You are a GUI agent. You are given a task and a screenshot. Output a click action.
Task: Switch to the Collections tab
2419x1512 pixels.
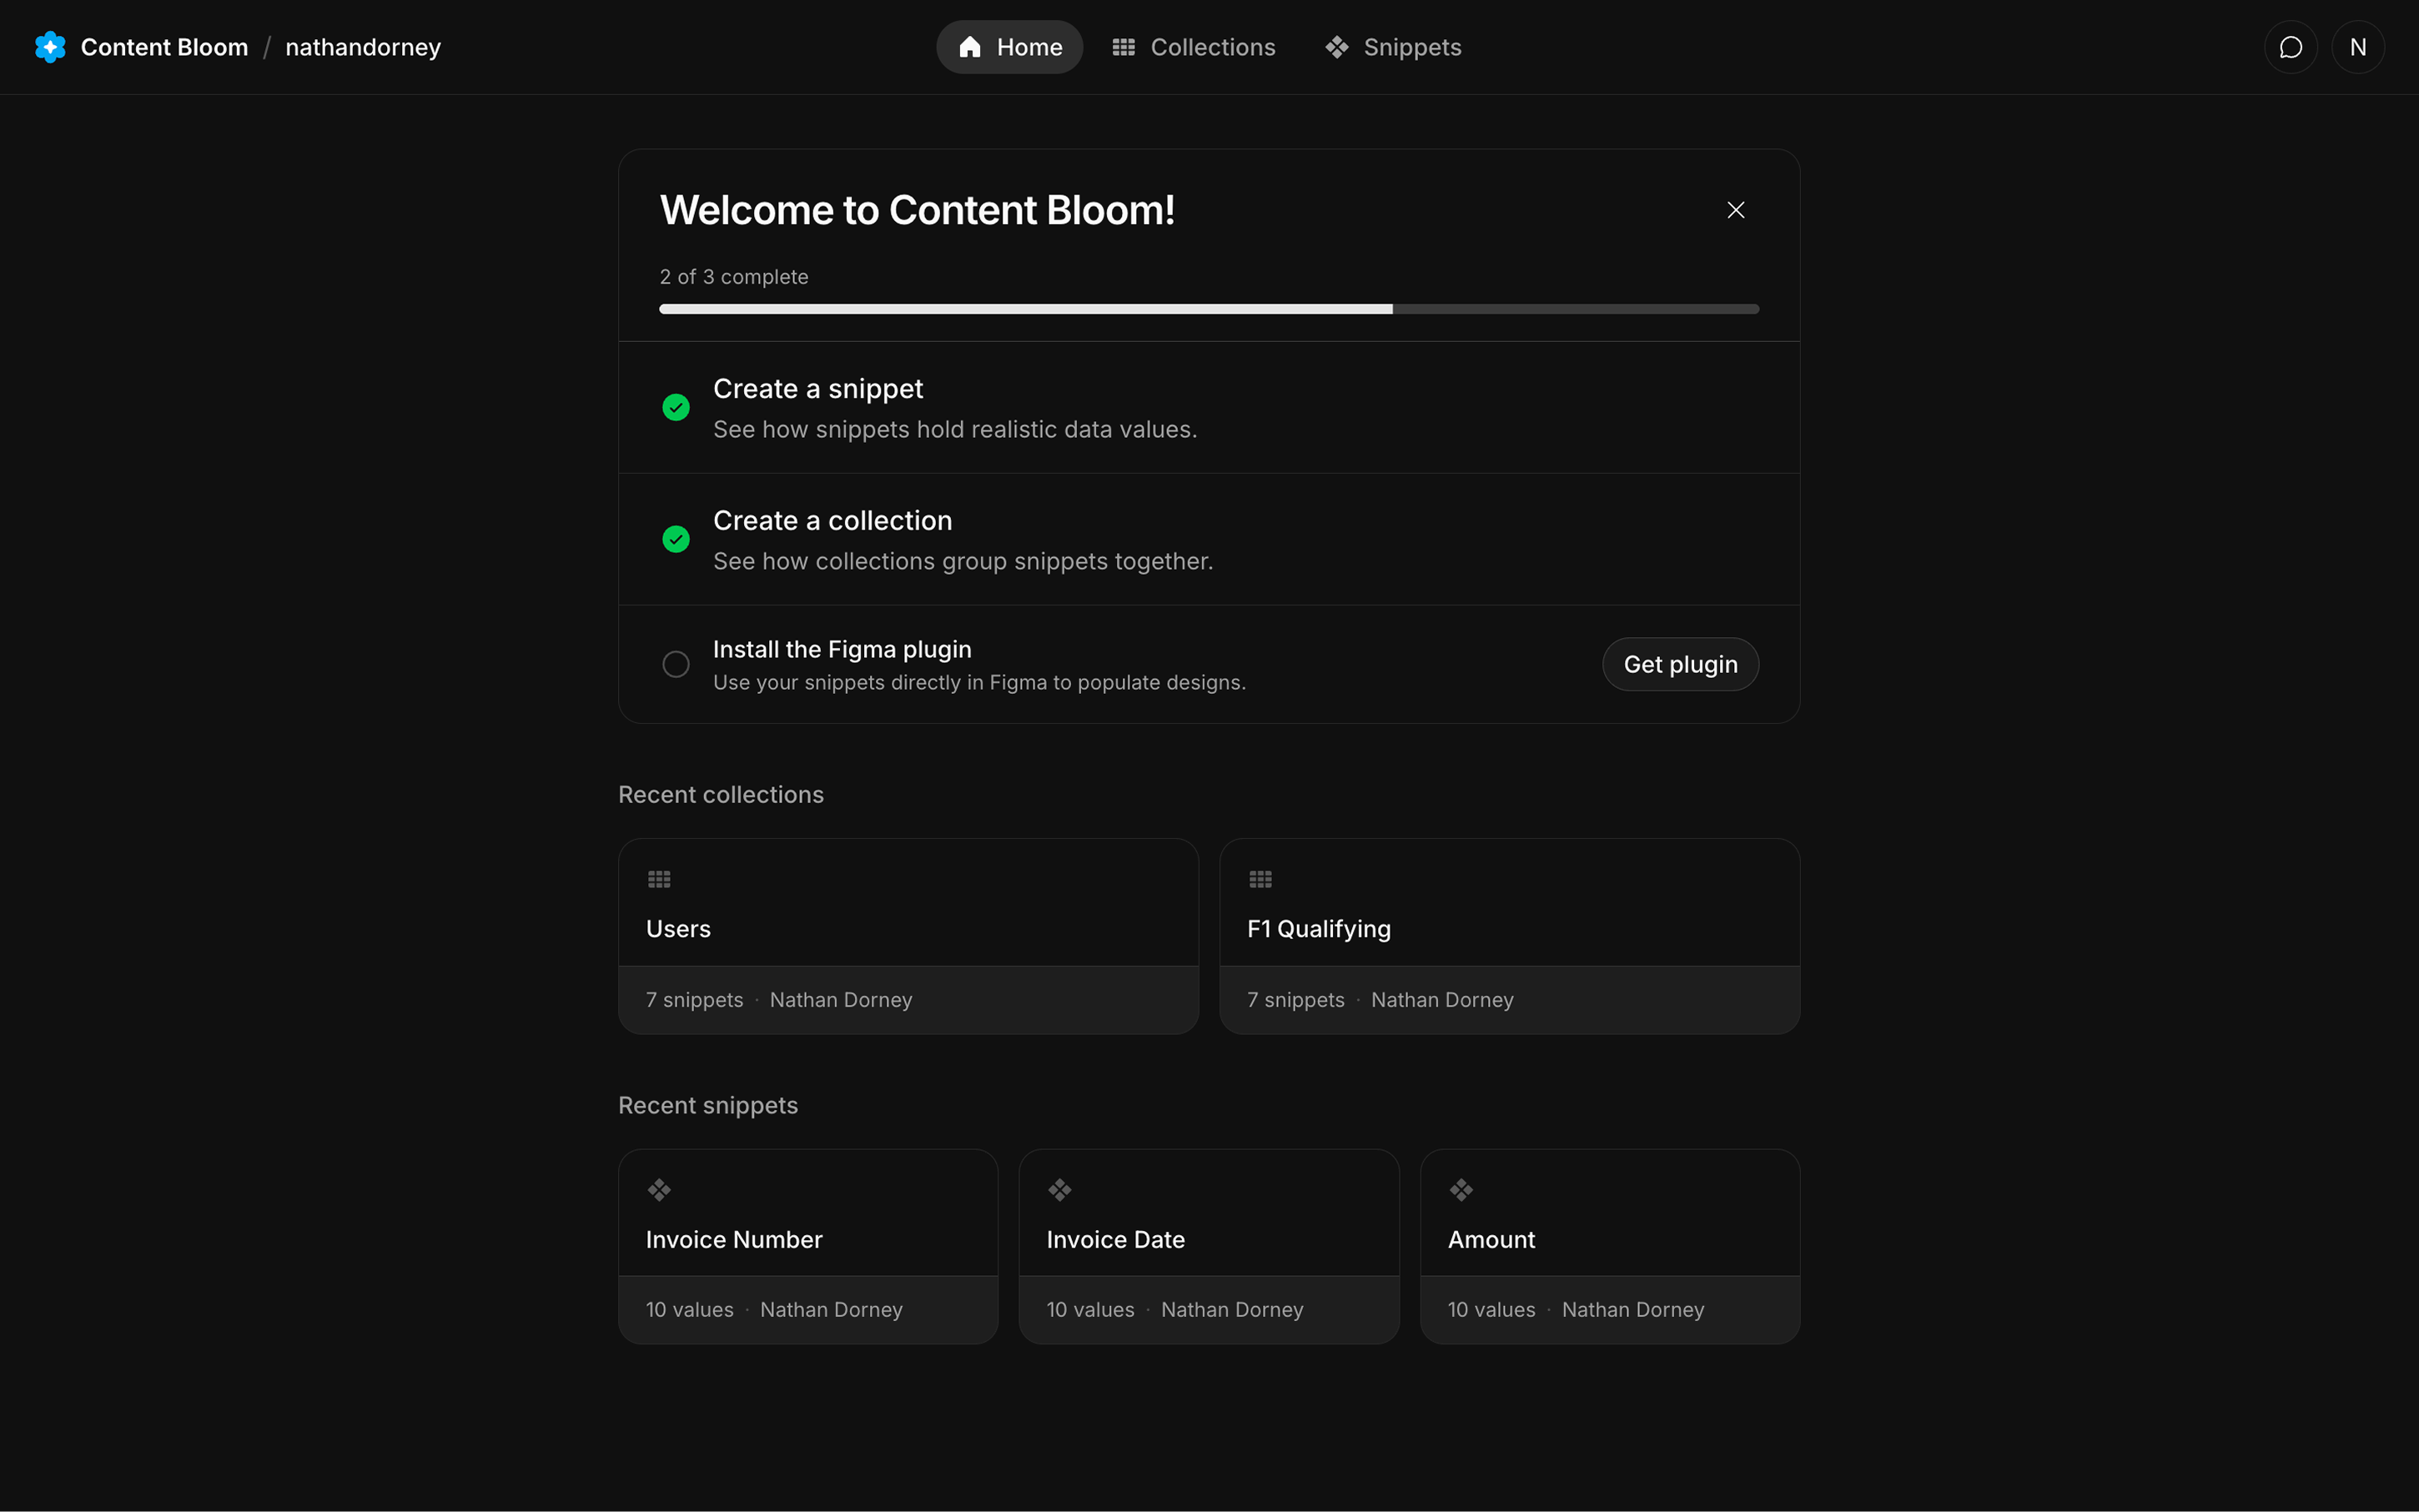[x=1194, y=47]
